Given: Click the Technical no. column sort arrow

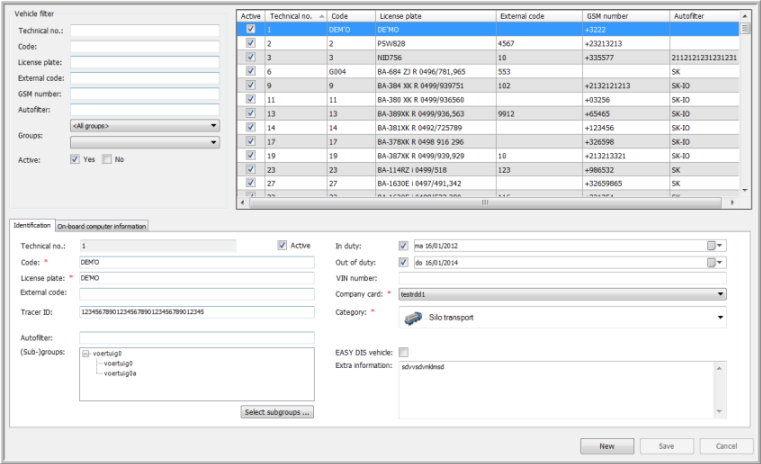Looking at the screenshot, I should click(320, 17).
